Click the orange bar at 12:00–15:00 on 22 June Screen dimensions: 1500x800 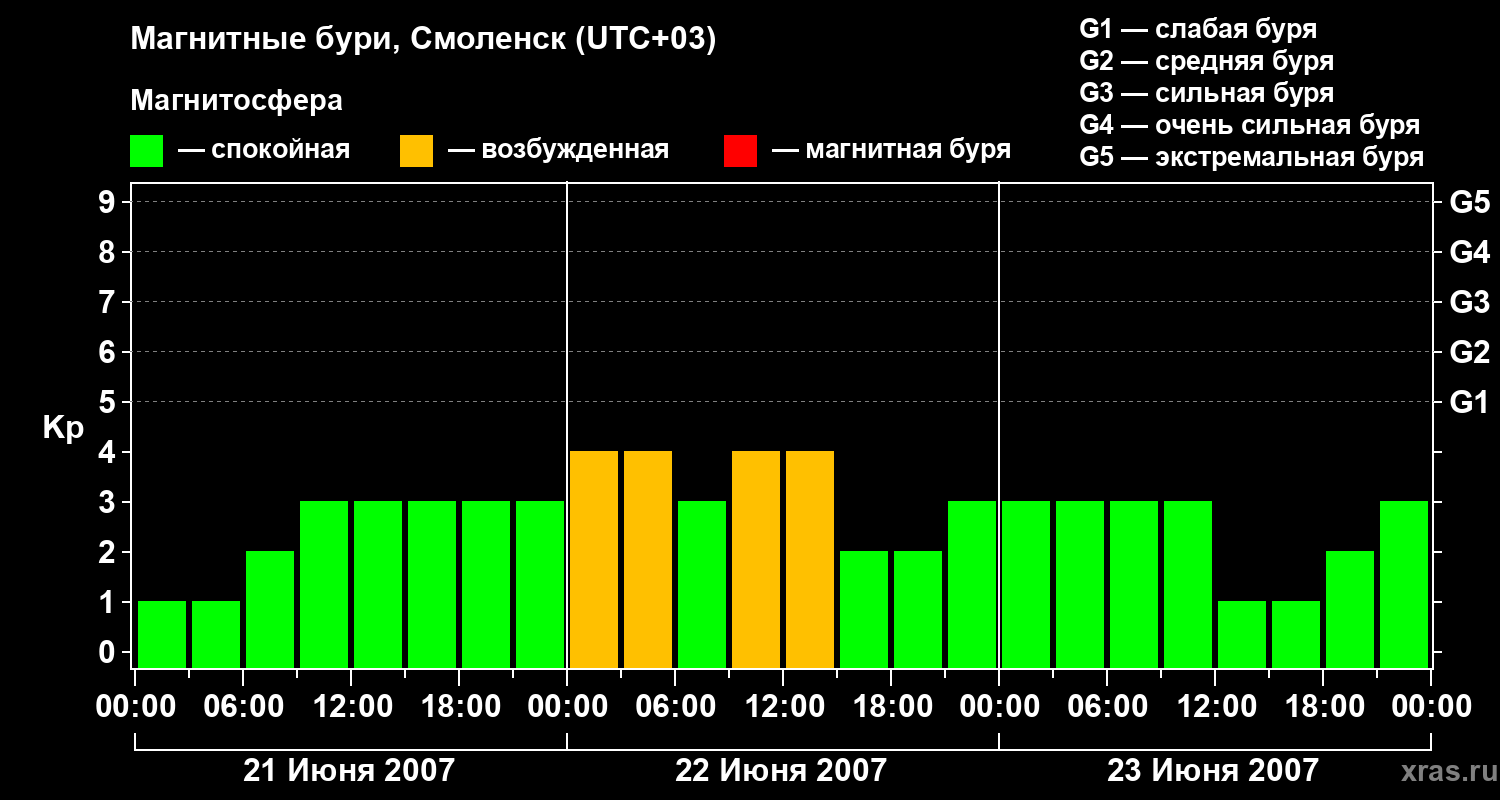(x=810, y=559)
